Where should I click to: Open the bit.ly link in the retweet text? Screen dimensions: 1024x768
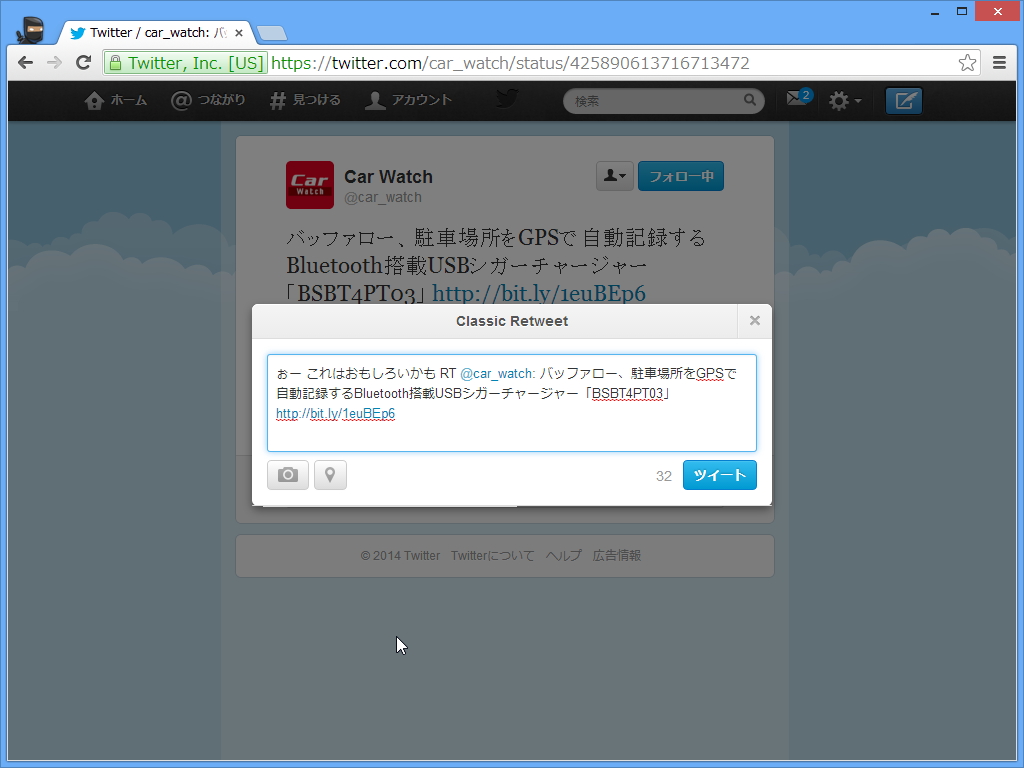click(x=335, y=413)
